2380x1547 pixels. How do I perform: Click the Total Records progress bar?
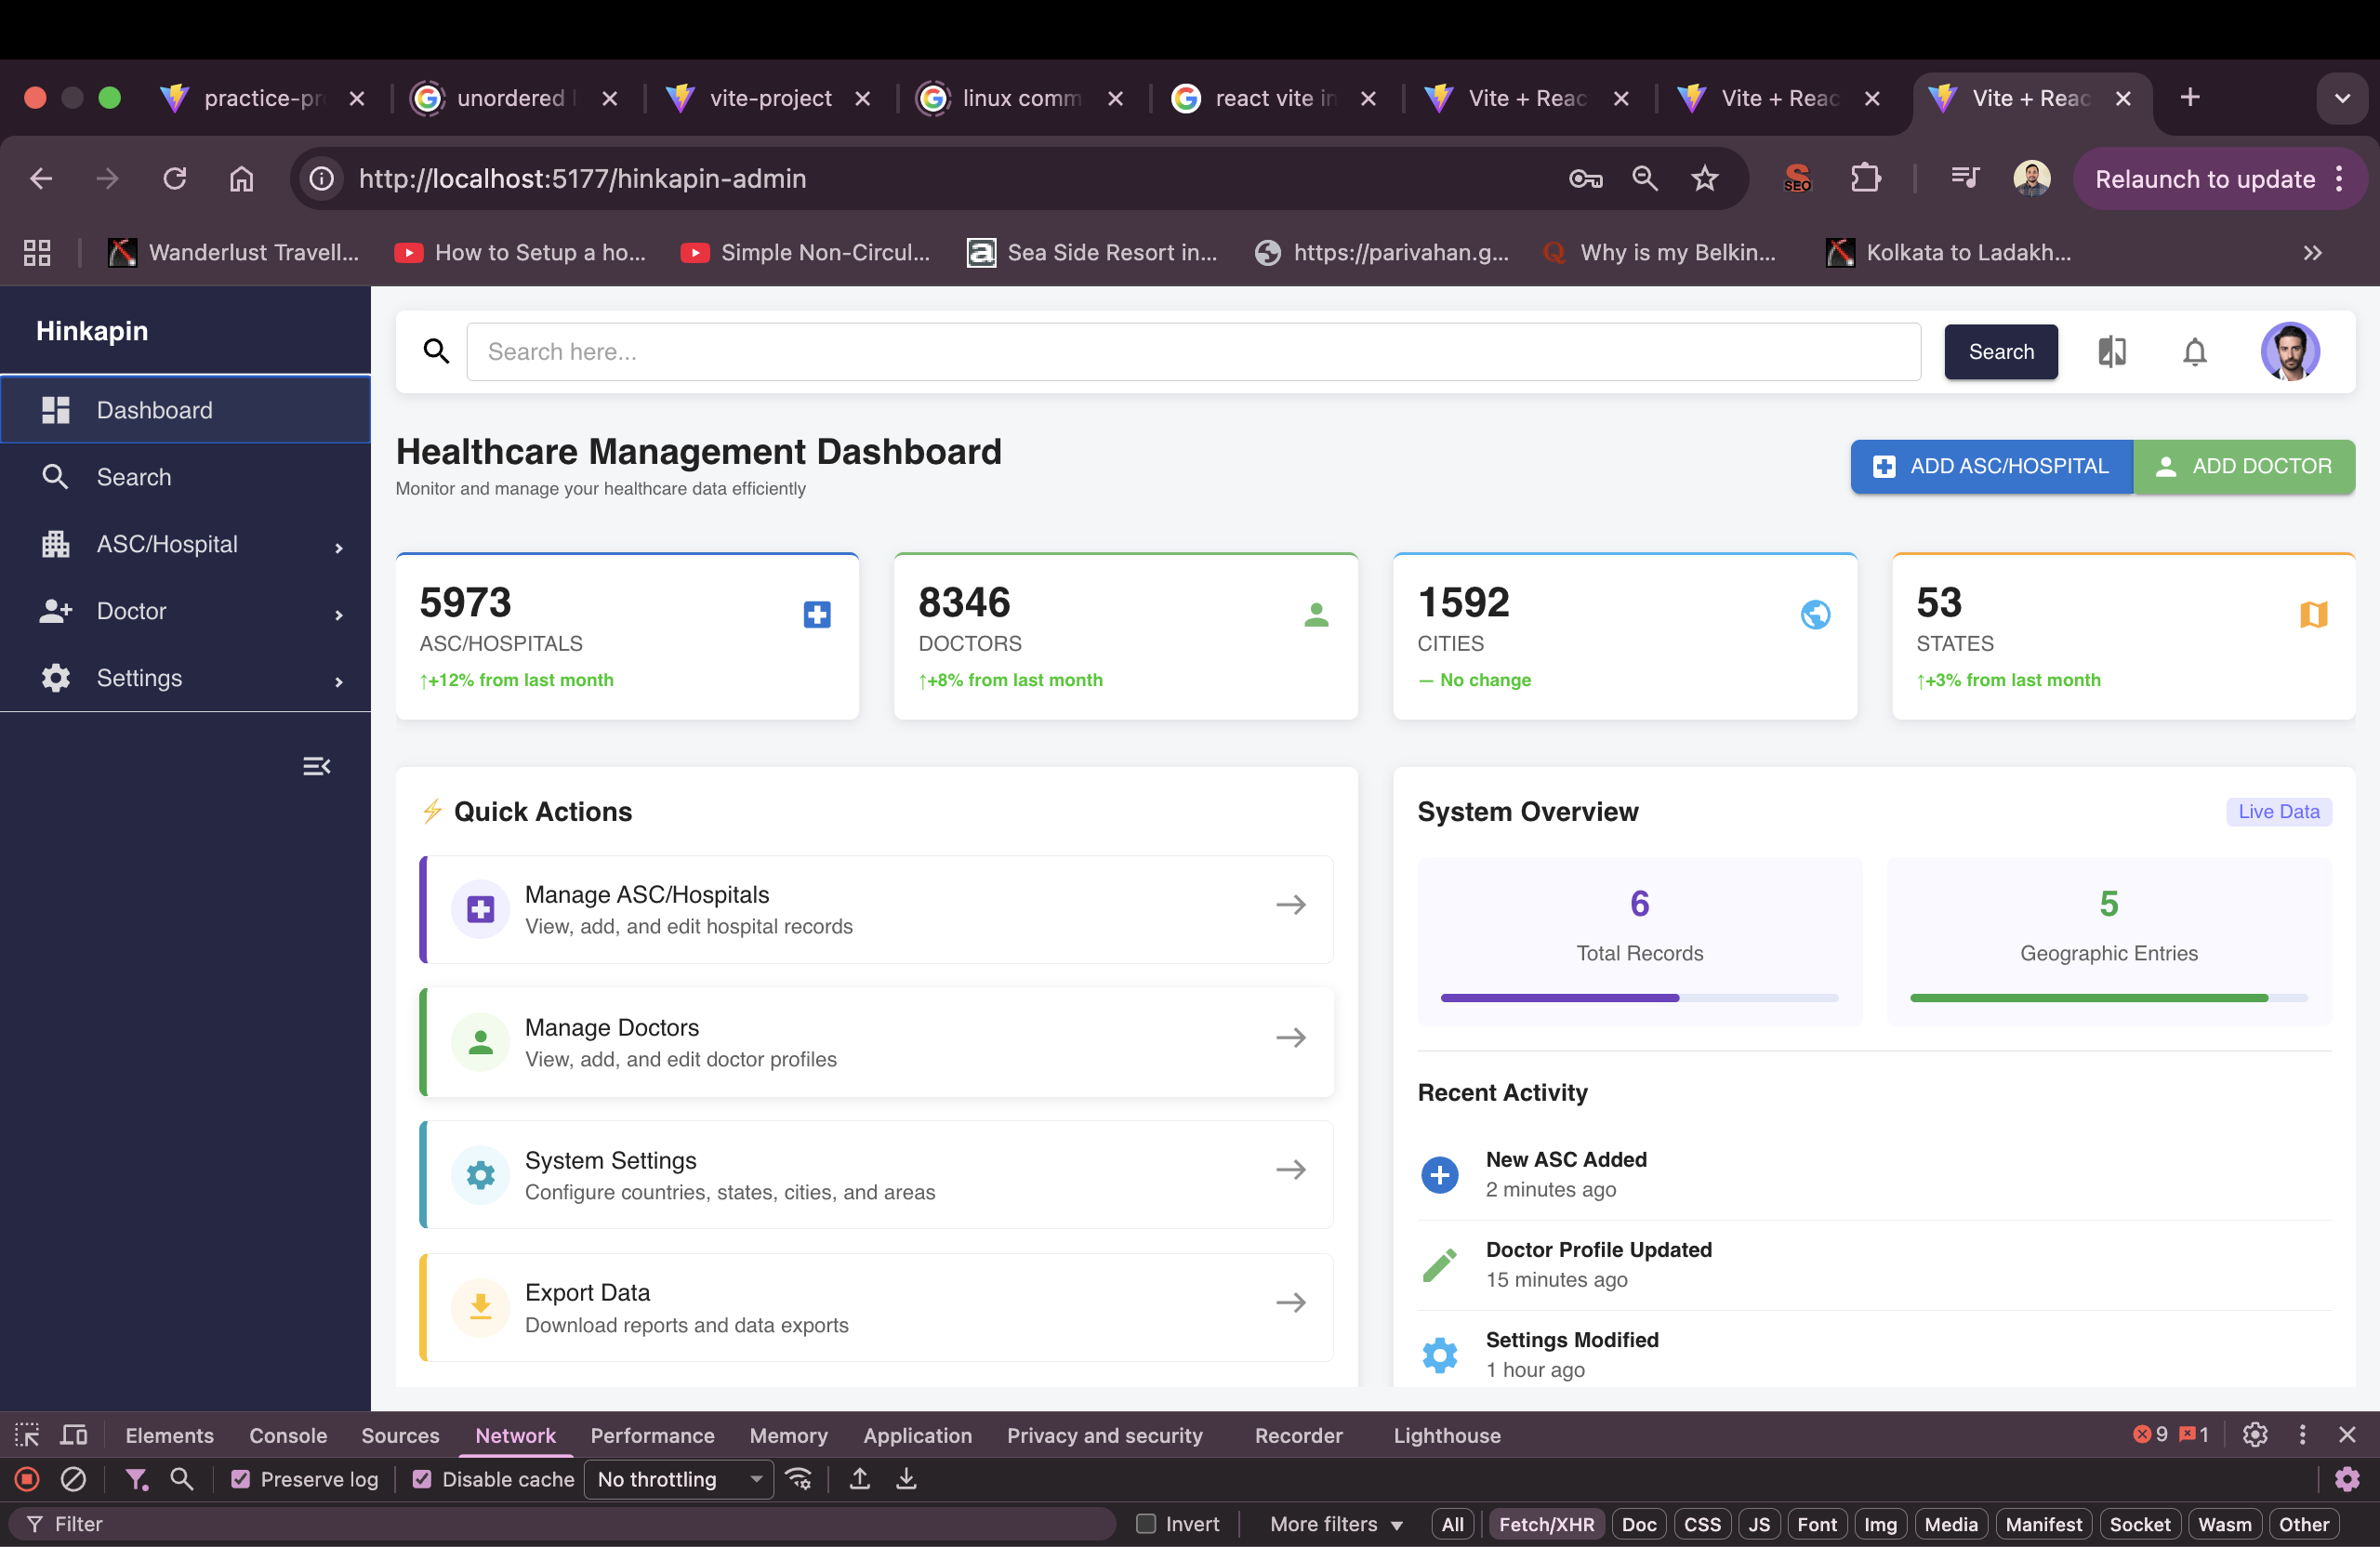(1639, 998)
